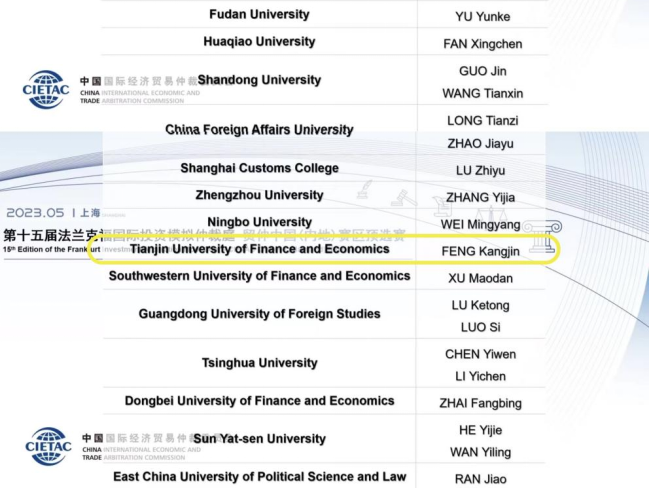Click the 'Tsinghua University' cell
649x488 pixels.
[260, 363]
